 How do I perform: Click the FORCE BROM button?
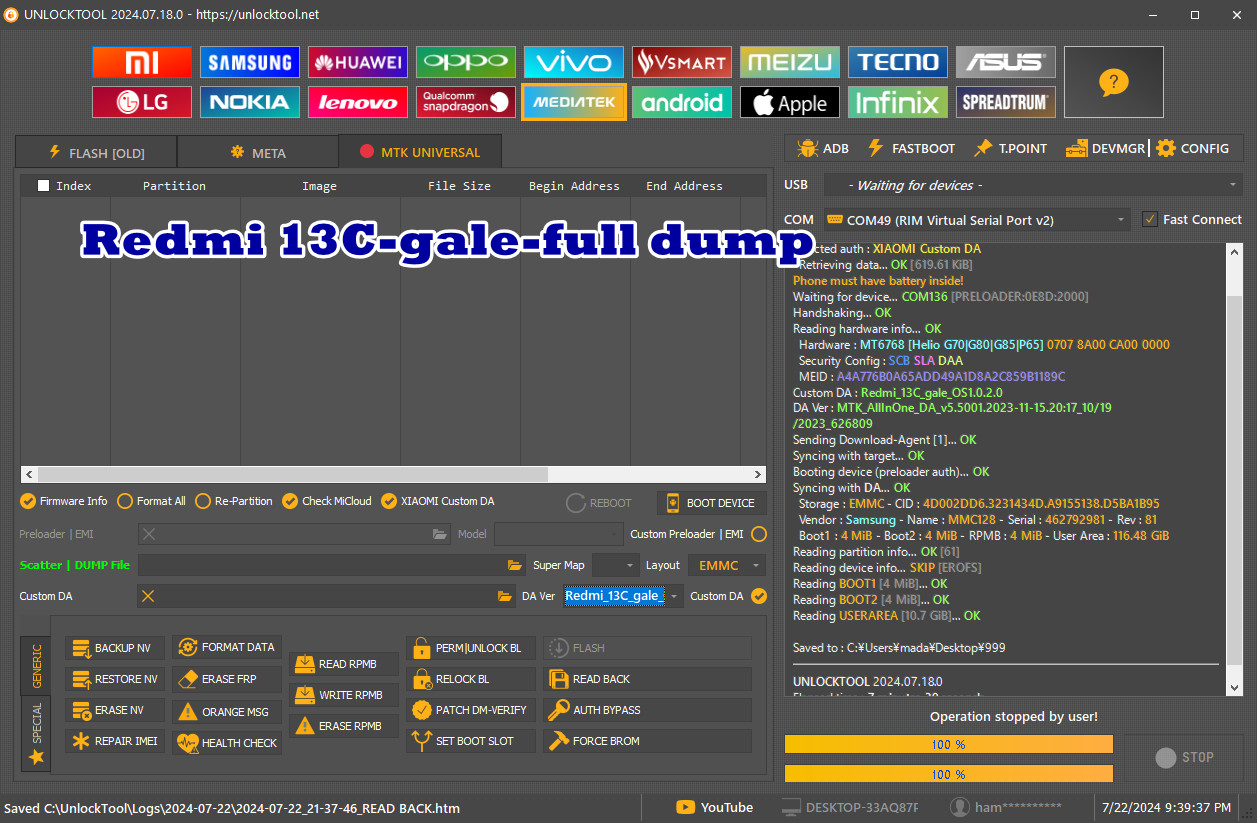647,741
